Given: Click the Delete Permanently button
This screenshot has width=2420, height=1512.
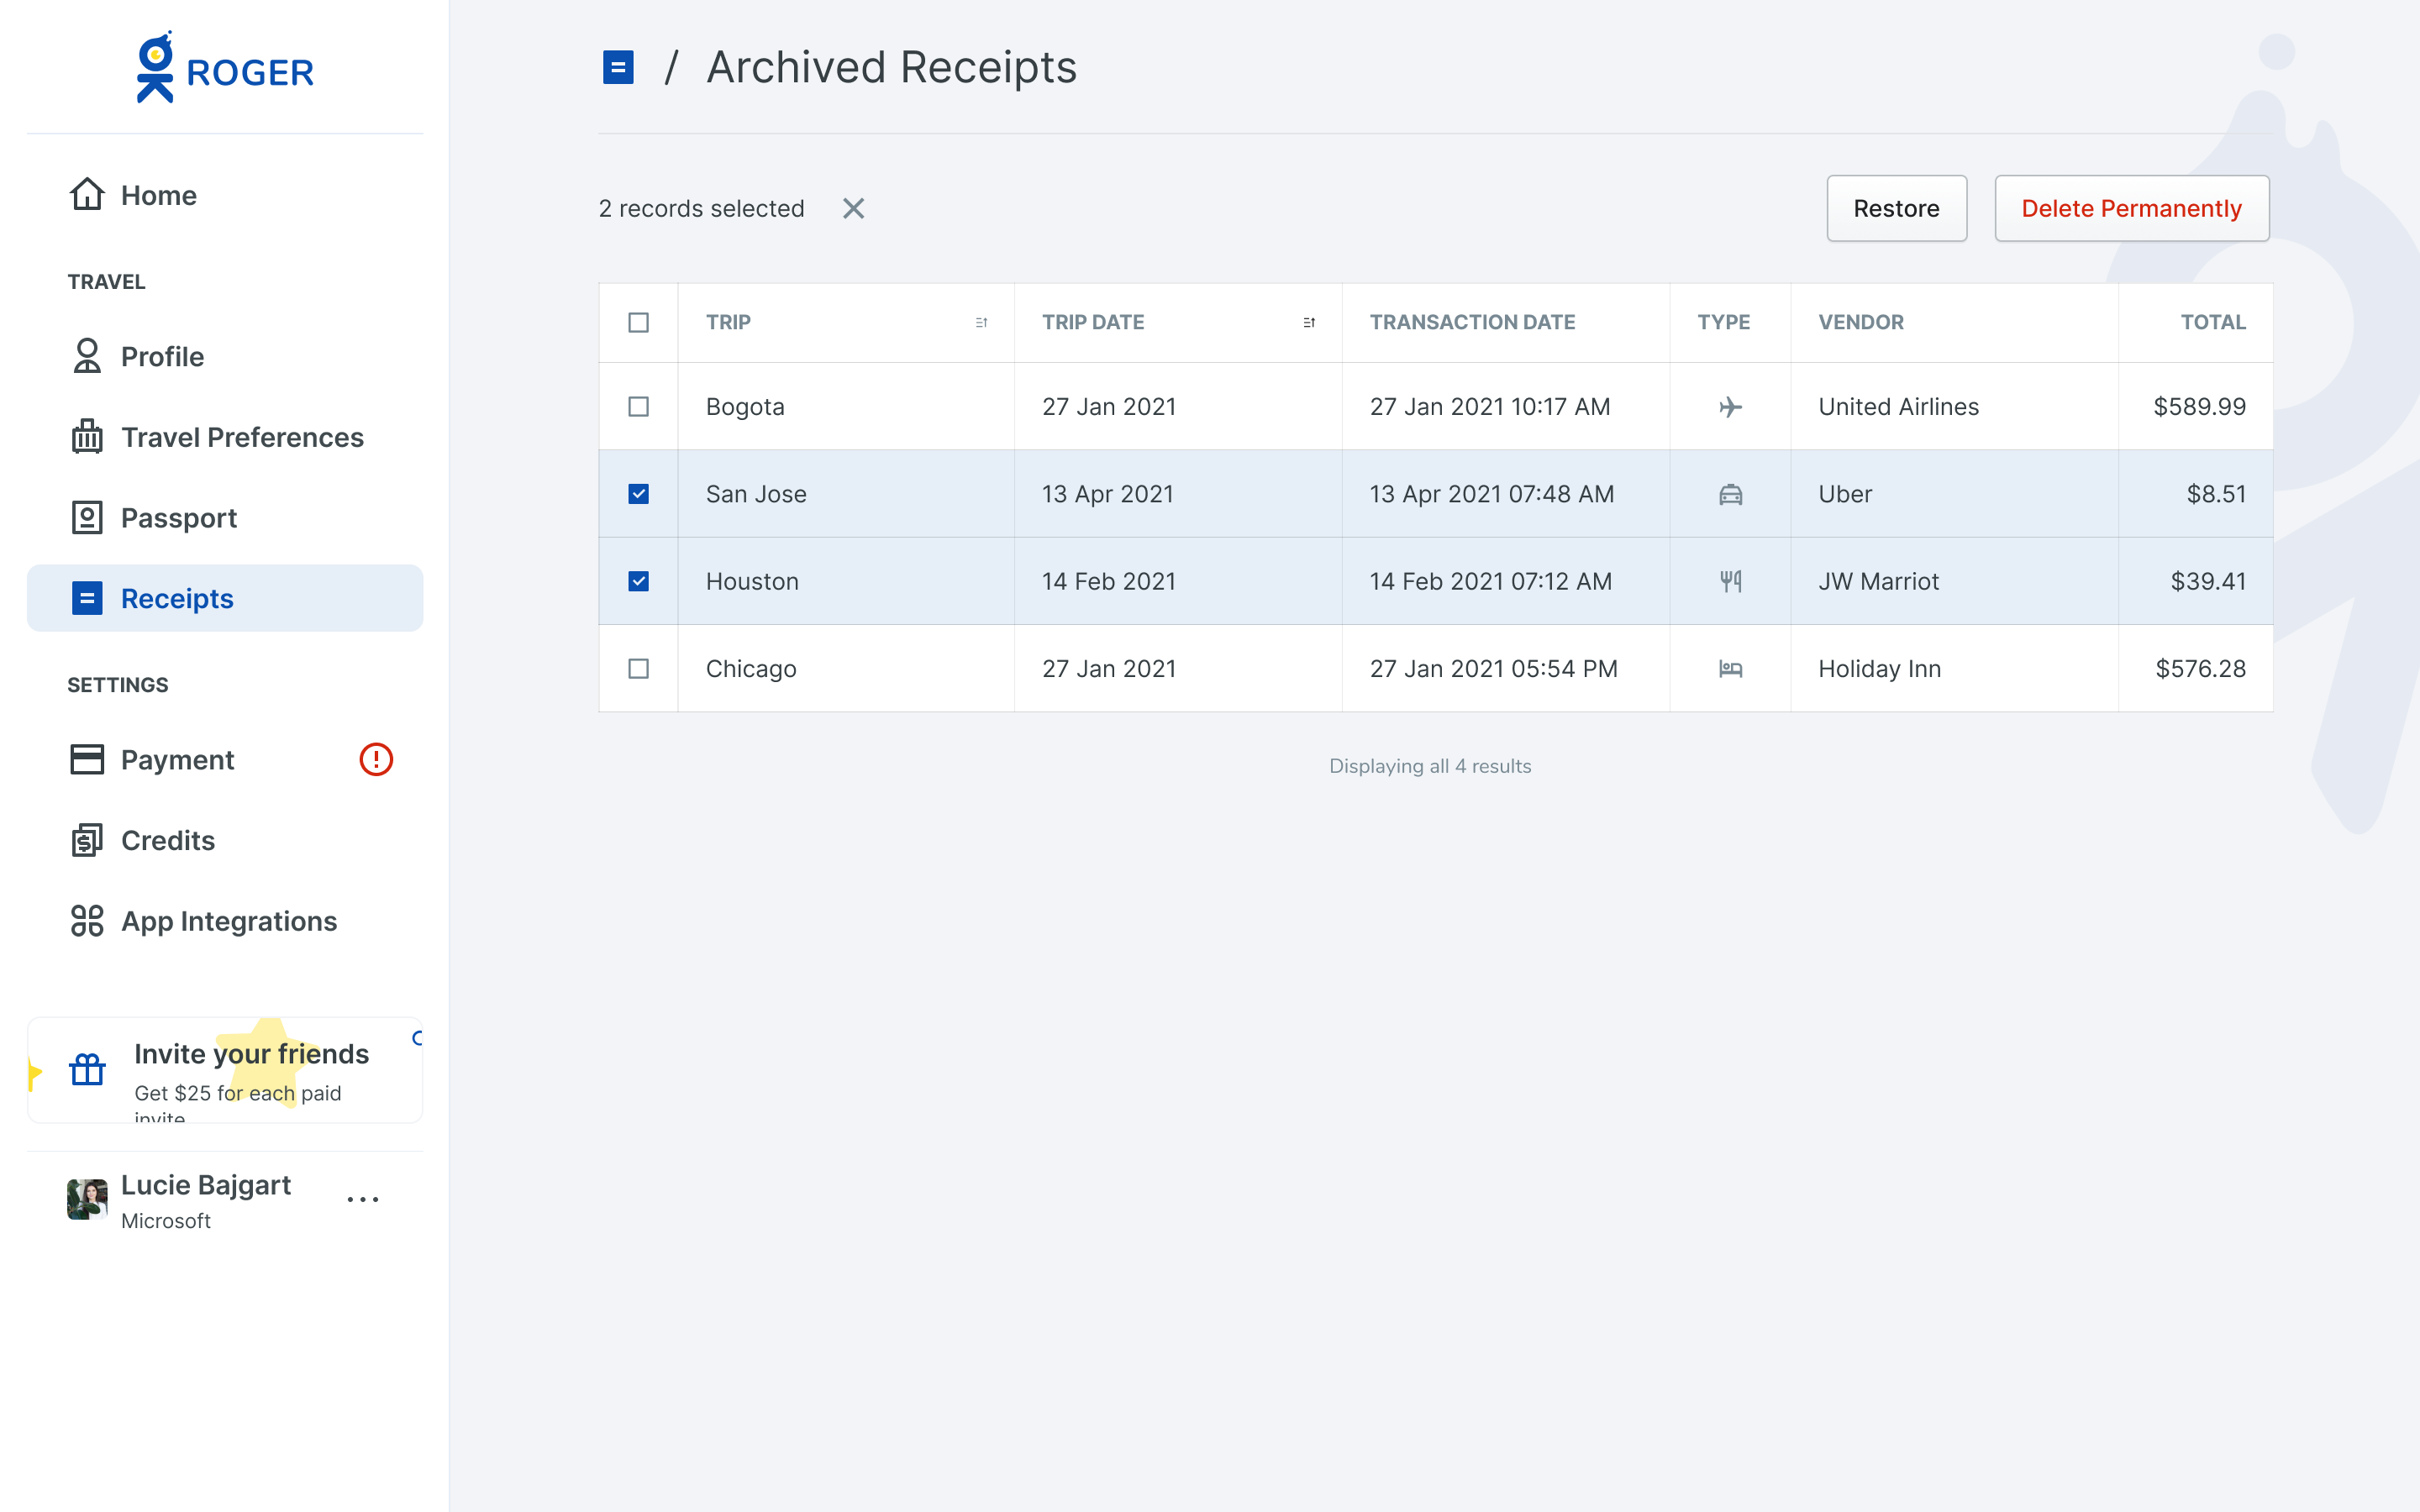Looking at the screenshot, I should [x=2131, y=208].
